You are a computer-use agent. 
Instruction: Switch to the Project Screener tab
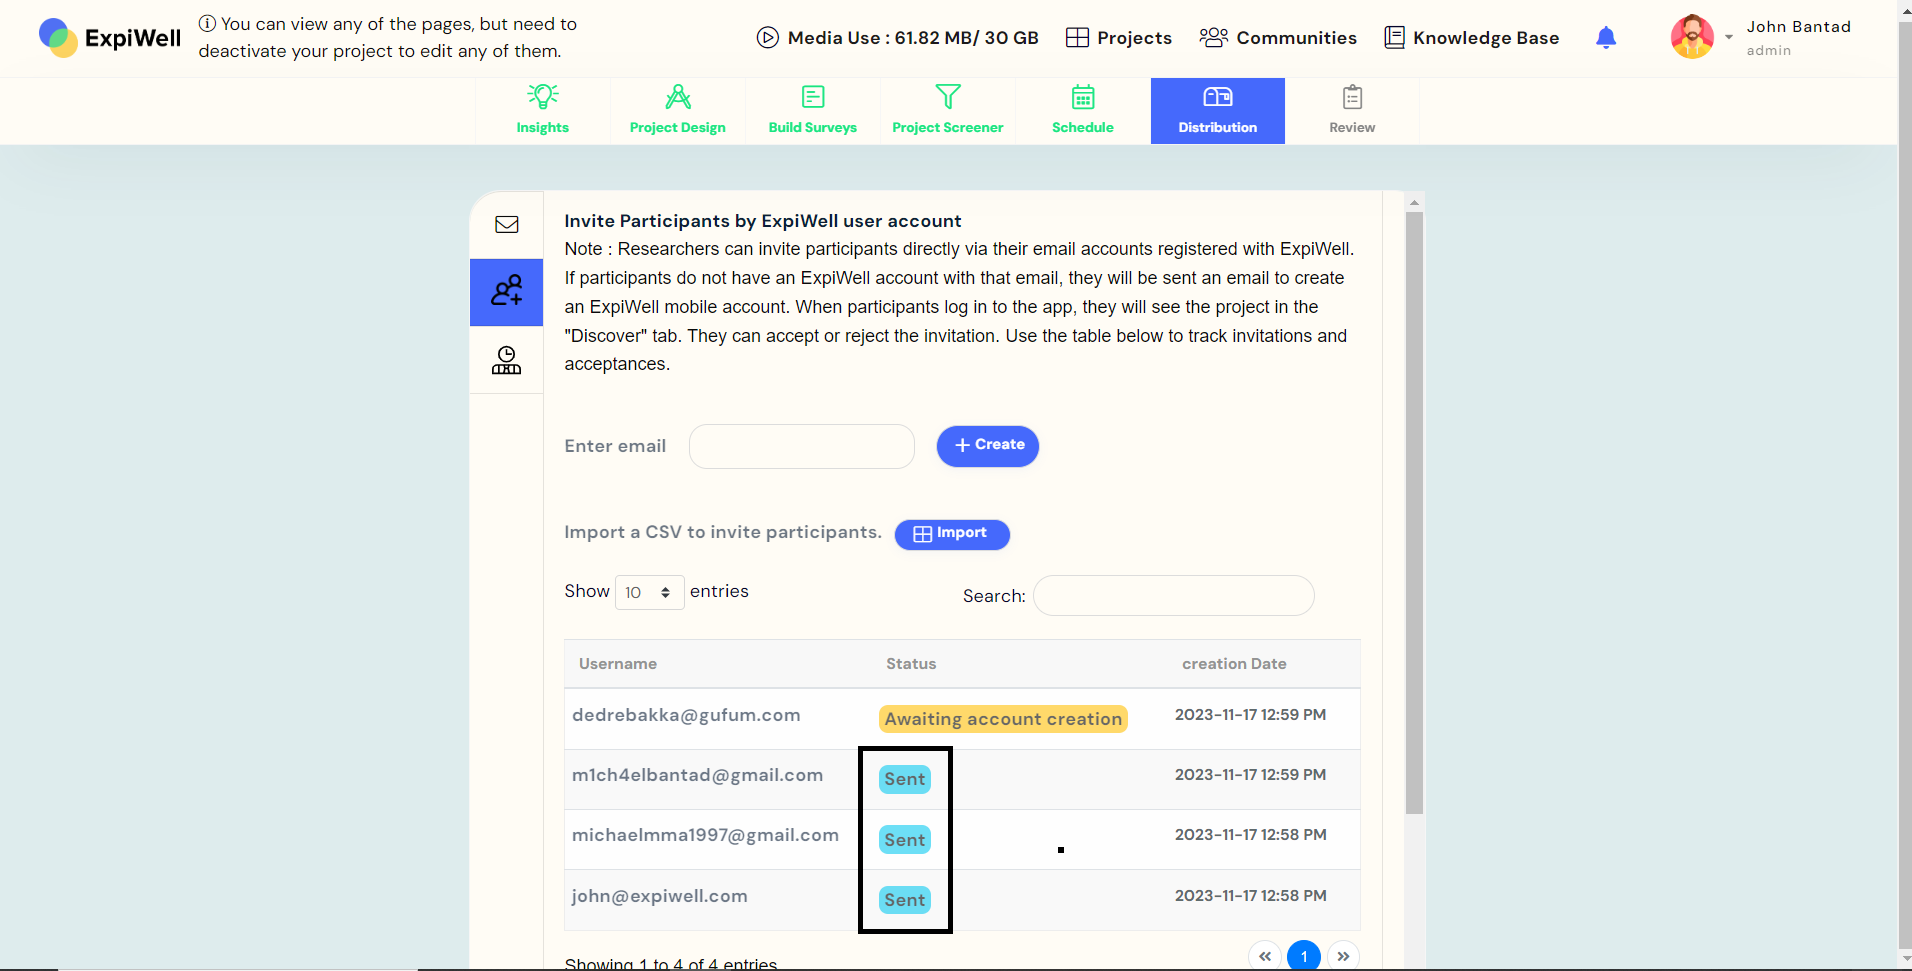click(948, 111)
